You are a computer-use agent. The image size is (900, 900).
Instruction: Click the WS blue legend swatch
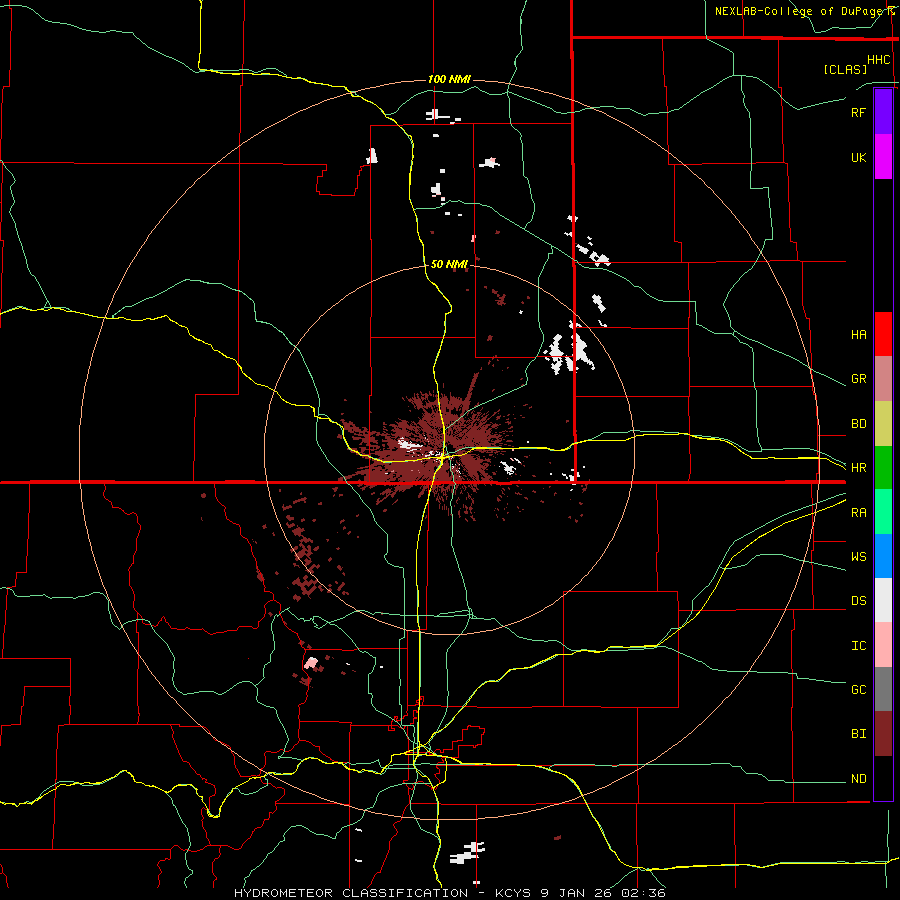click(x=883, y=556)
